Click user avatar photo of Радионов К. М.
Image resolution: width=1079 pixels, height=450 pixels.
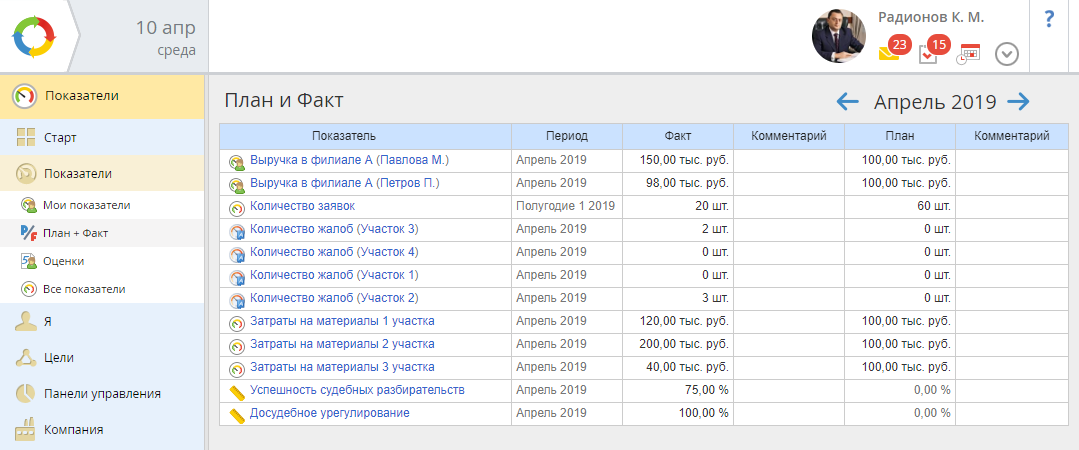pyautogui.click(x=838, y=37)
